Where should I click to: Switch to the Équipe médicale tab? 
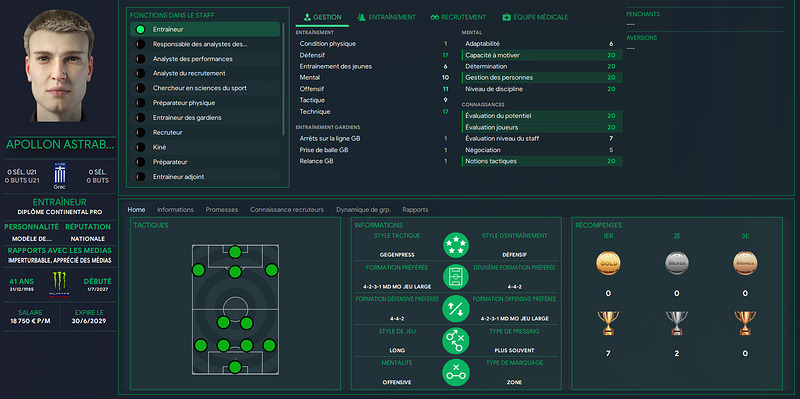click(535, 17)
